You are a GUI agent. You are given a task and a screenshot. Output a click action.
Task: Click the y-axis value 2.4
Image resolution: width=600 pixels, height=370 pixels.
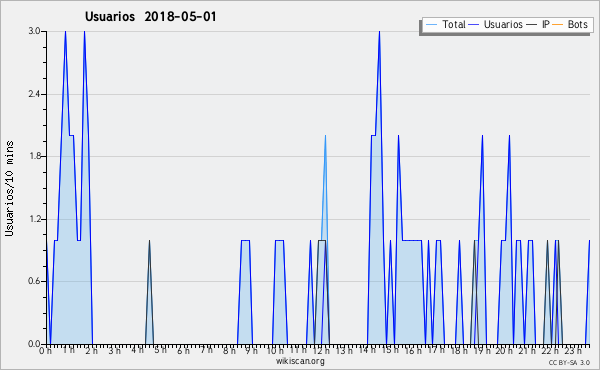34,94
